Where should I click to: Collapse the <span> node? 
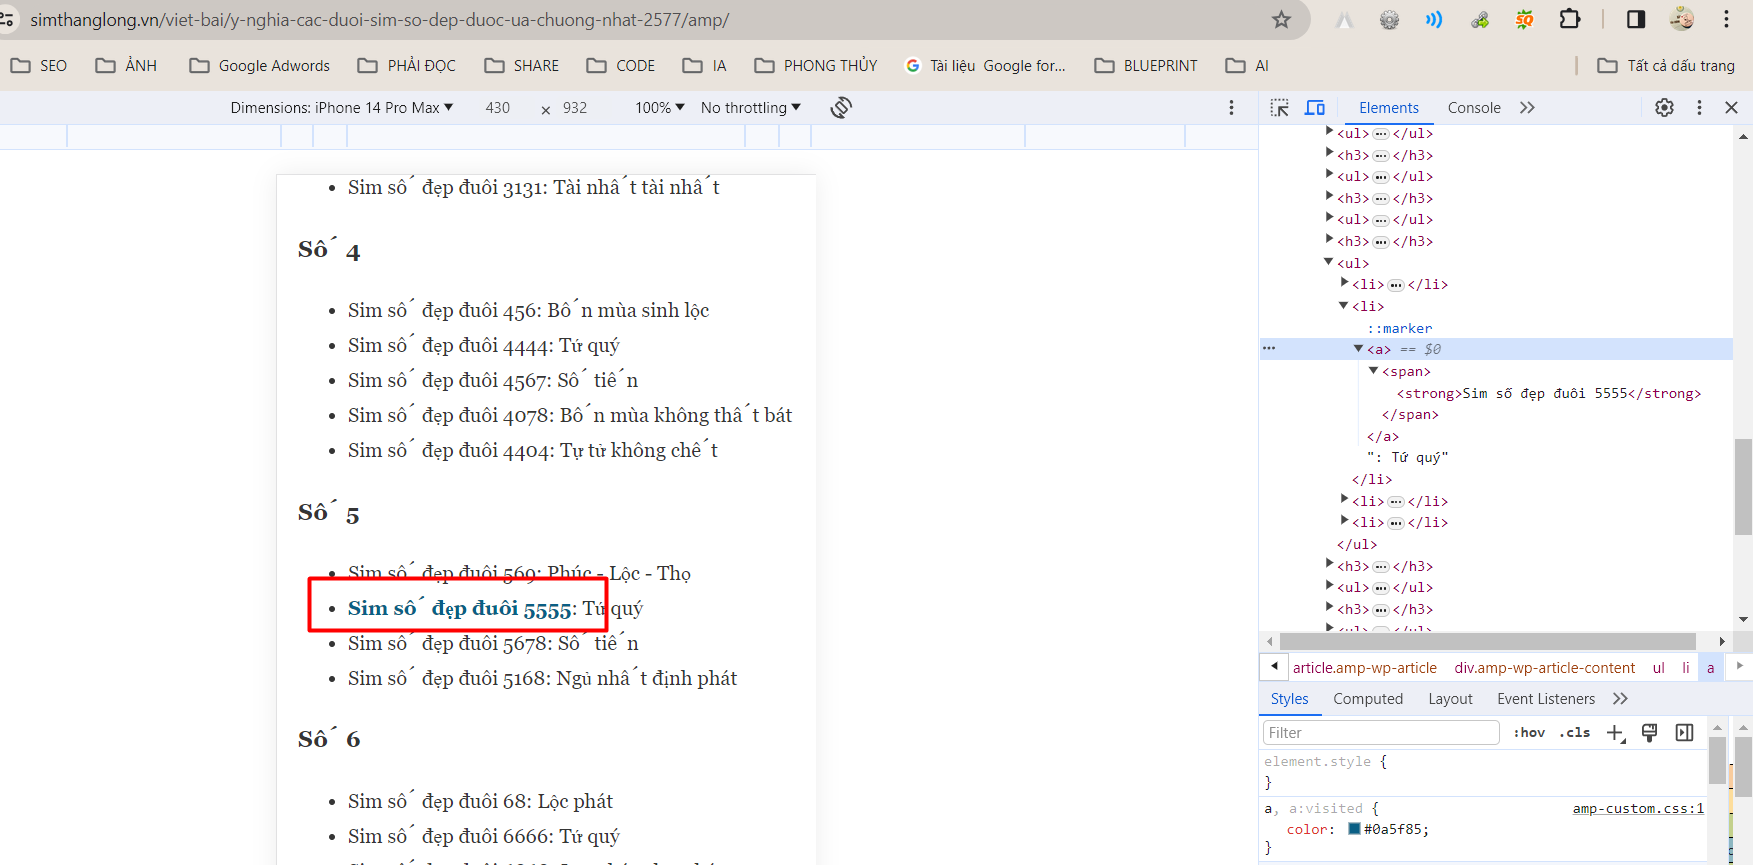pos(1373,370)
